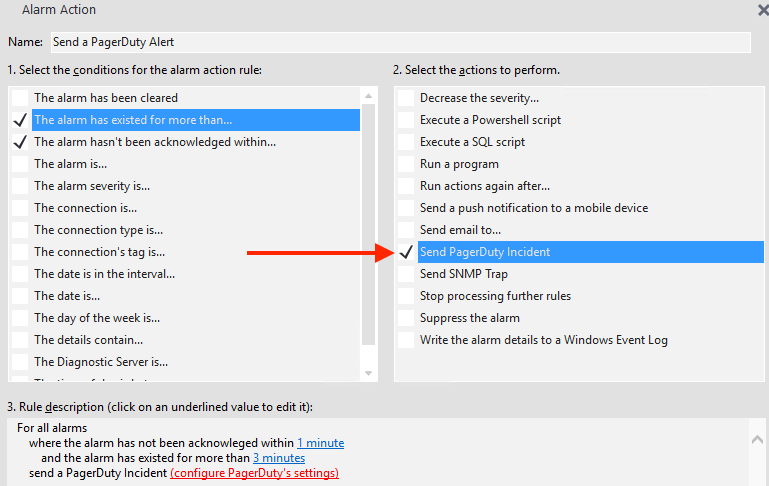This screenshot has width=769, height=486.
Task: Check the 'Suppress the alarm' action
Action: pyautogui.click(x=405, y=318)
